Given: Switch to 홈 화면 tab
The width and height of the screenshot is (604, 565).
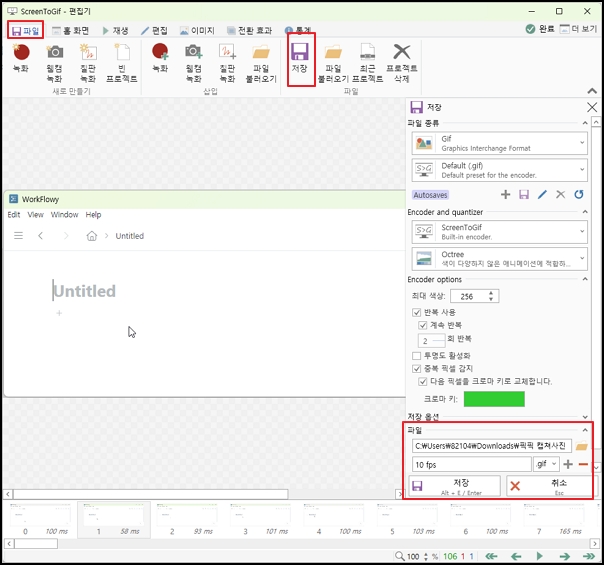Looking at the screenshot, I should [x=70, y=30].
